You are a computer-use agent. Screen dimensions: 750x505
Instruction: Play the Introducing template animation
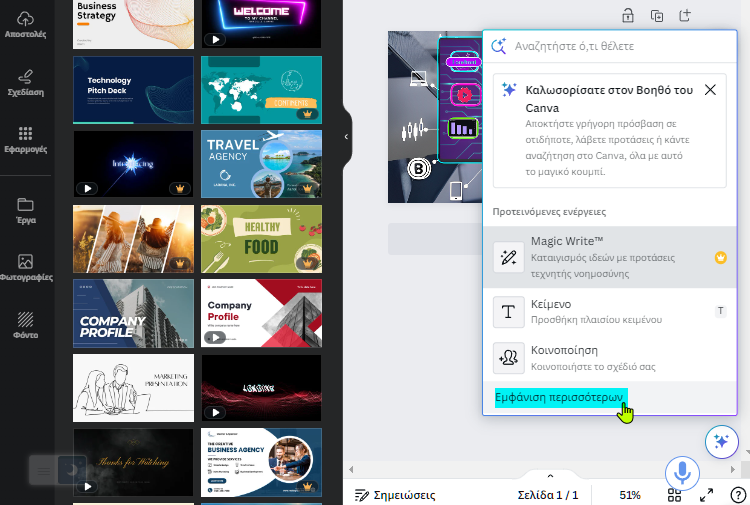pyautogui.click(x=87, y=188)
